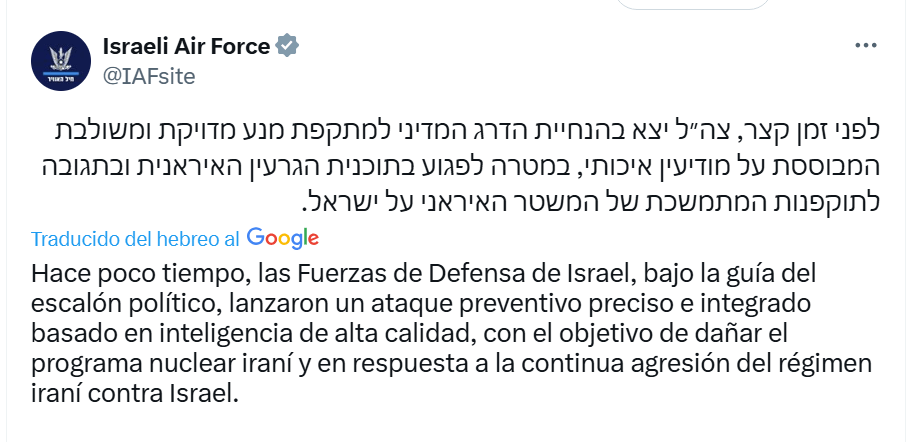The image size is (906, 442).
Task: Click the "Traducido del hebreo al" label
Action: click(135, 239)
